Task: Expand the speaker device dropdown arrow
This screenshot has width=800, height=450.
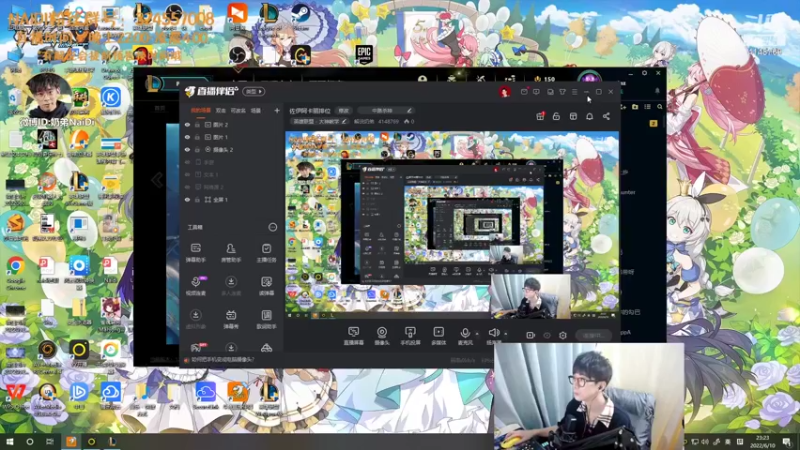Action: click(x=506, y=334)
